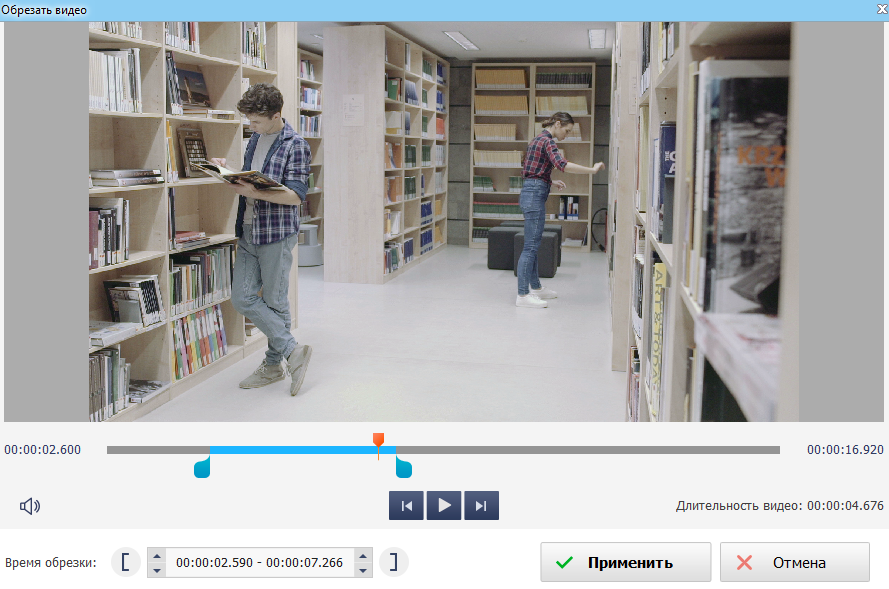Image resolution: width=889 pixels, height=589 pixels.
Task: Click the library video preview frame
Action: pyautogui.click(x=444, y=222)
